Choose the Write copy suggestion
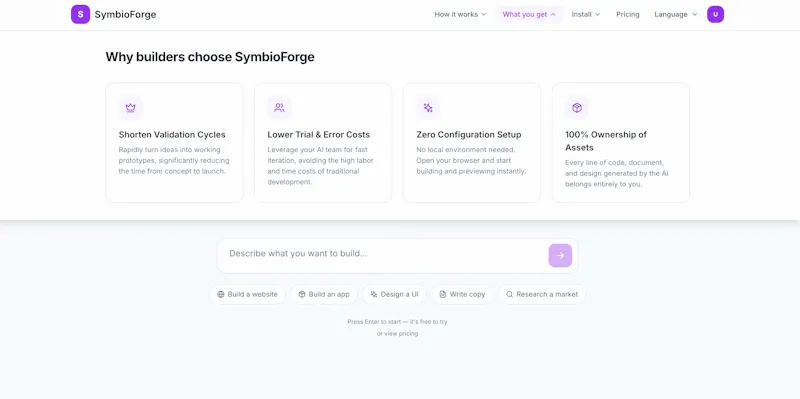The width and height of the screenshot is (800, 399). click(x=462, y=294)
